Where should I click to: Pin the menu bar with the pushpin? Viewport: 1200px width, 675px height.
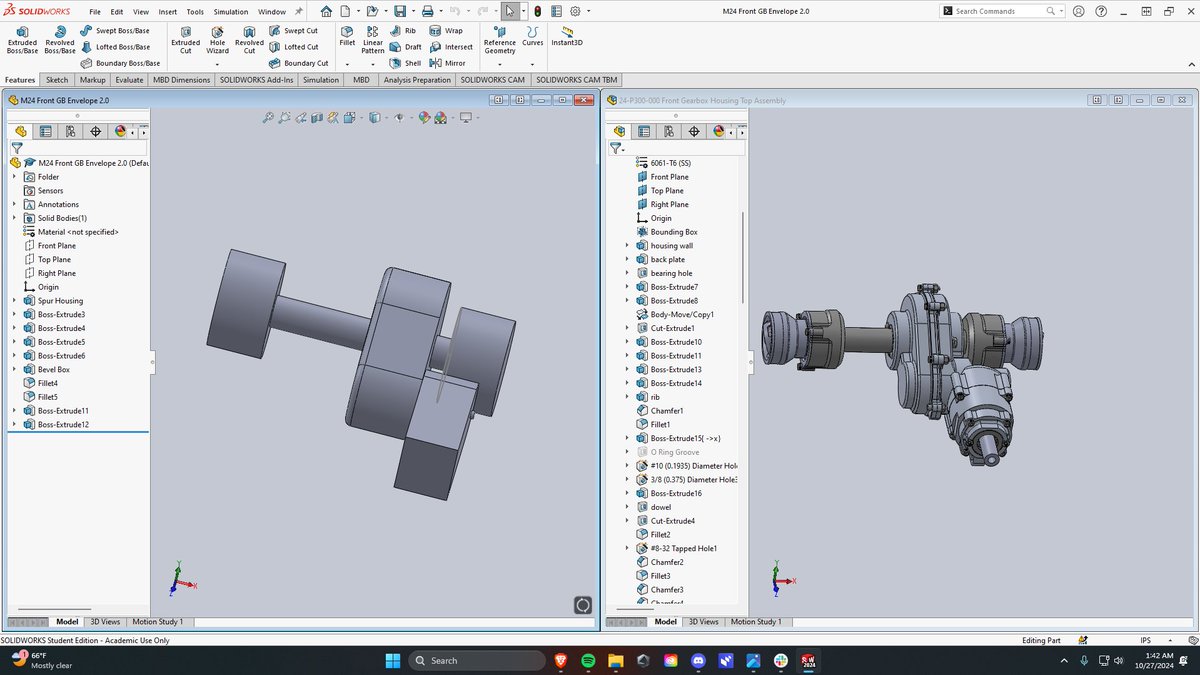298,11
